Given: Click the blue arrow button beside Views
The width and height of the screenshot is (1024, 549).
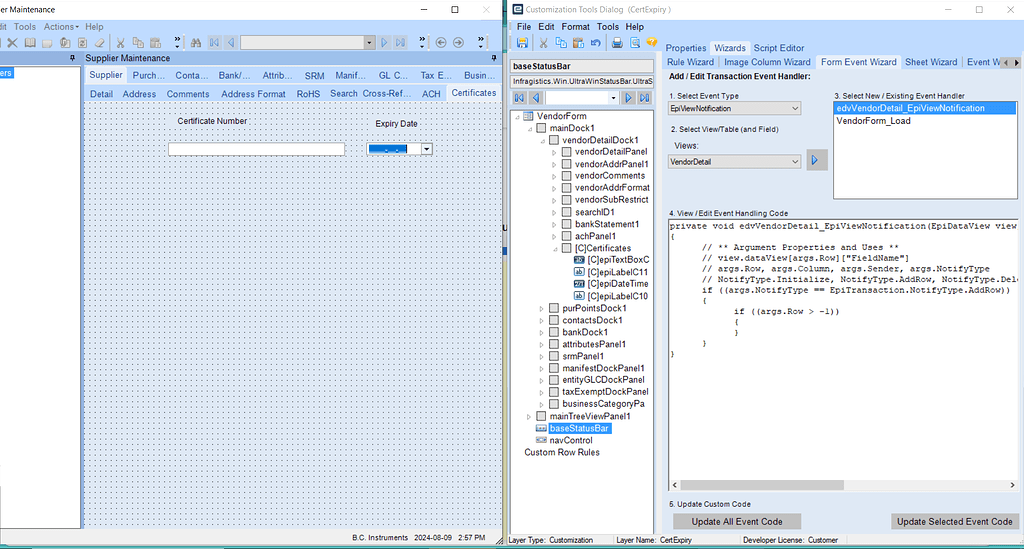Looking at the screenshot, I should click(817, 160).
